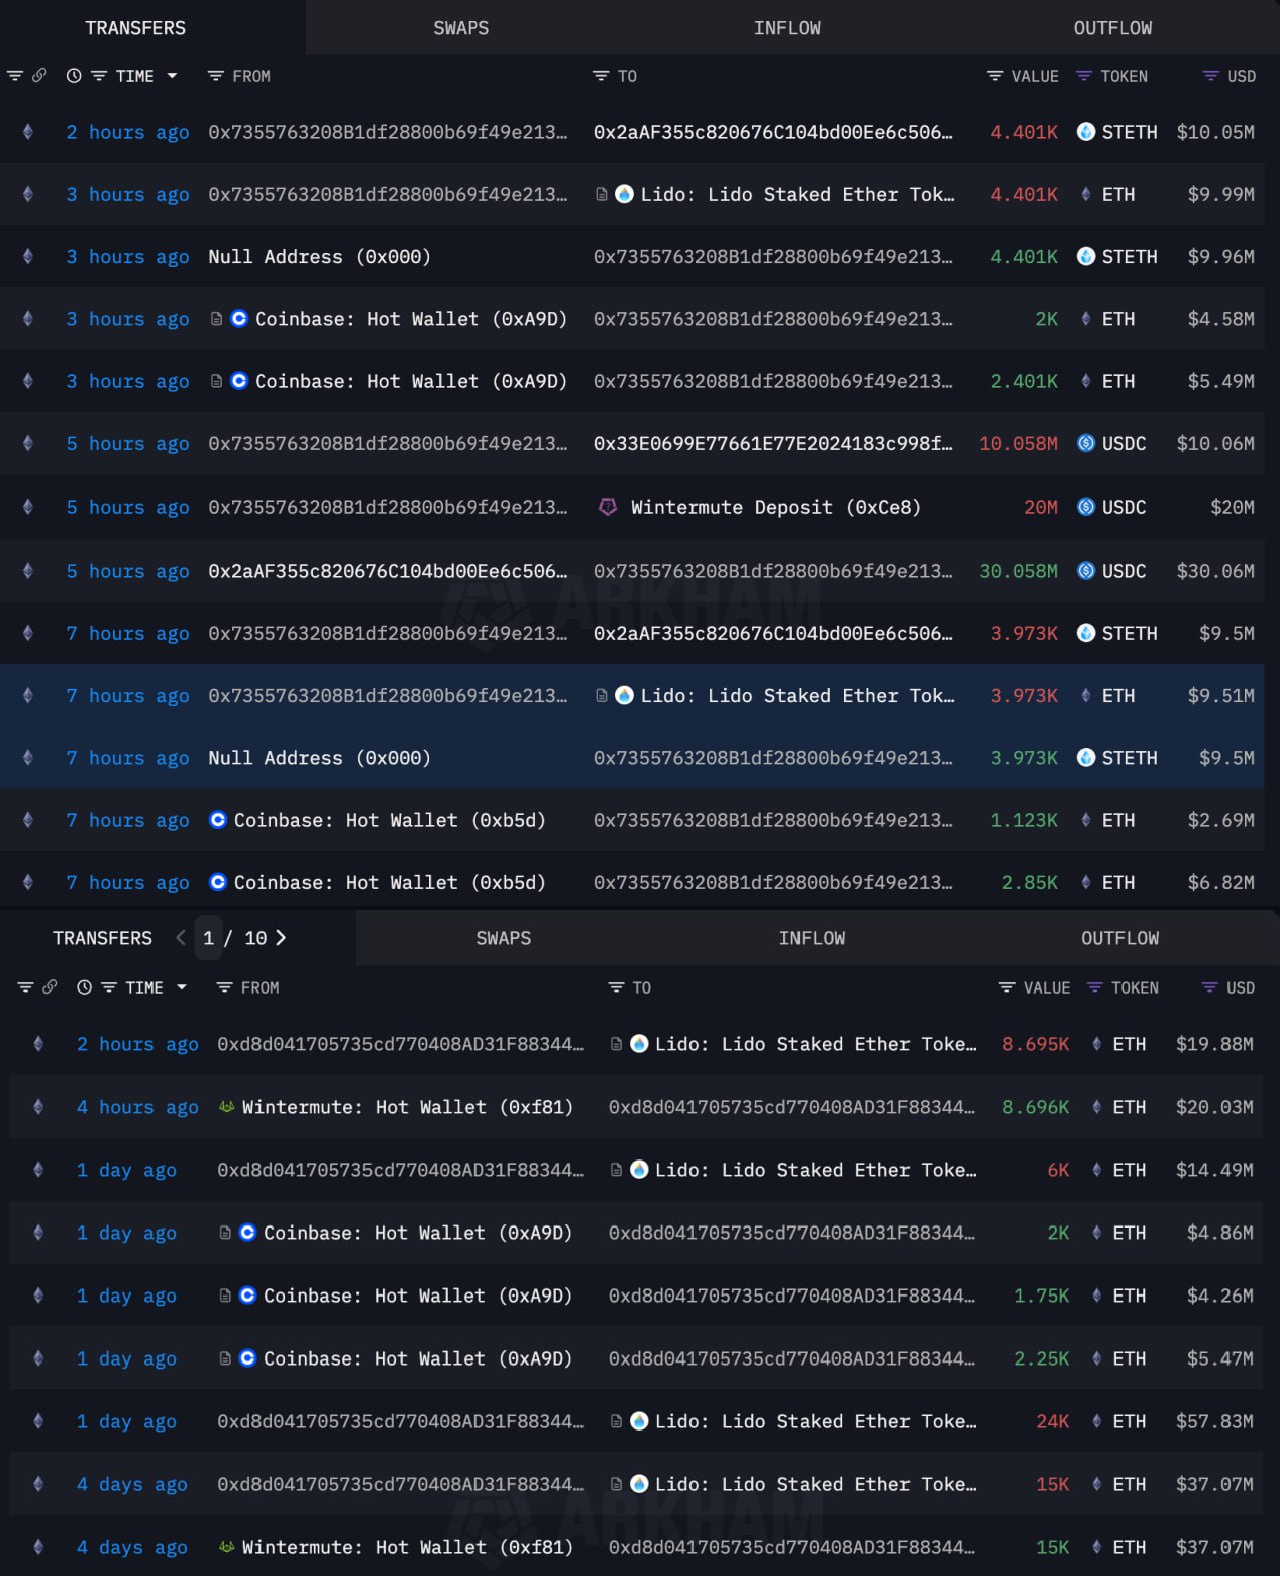1280x1576 pixels.
Task: Click the Wintermute Deposit icon in $20M row
Action: (x=608, y=507)
